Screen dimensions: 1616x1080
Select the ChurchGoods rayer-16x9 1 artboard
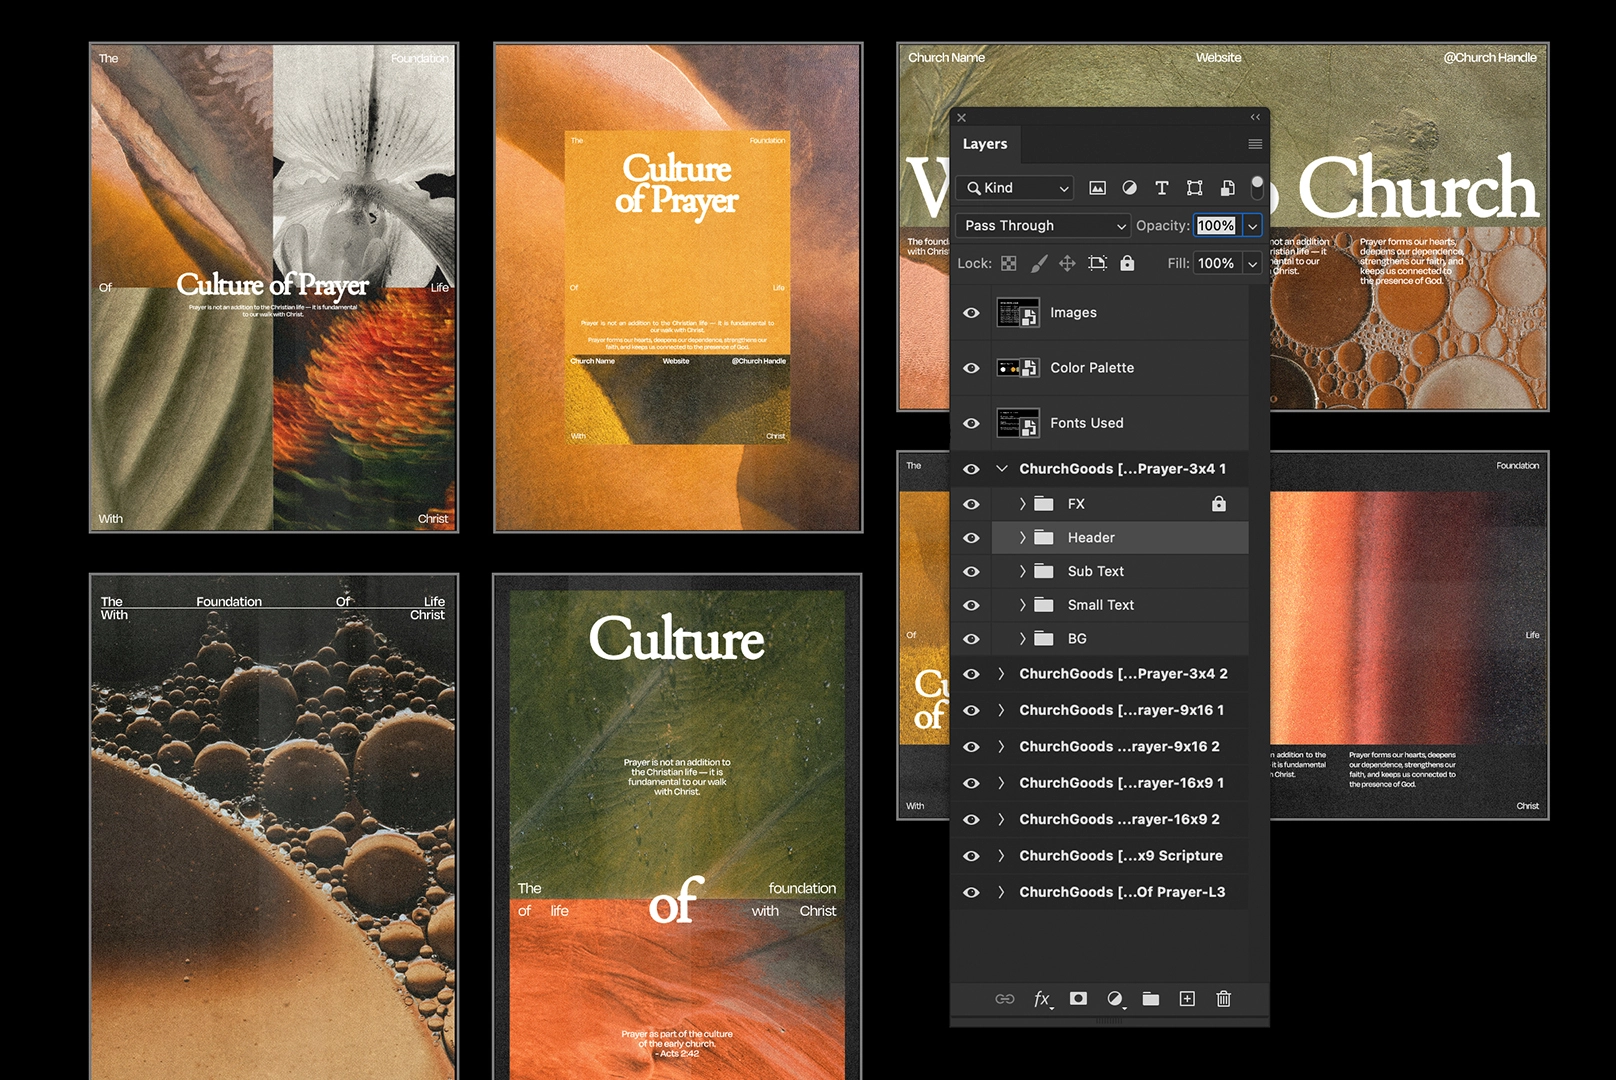(1120, 783)
